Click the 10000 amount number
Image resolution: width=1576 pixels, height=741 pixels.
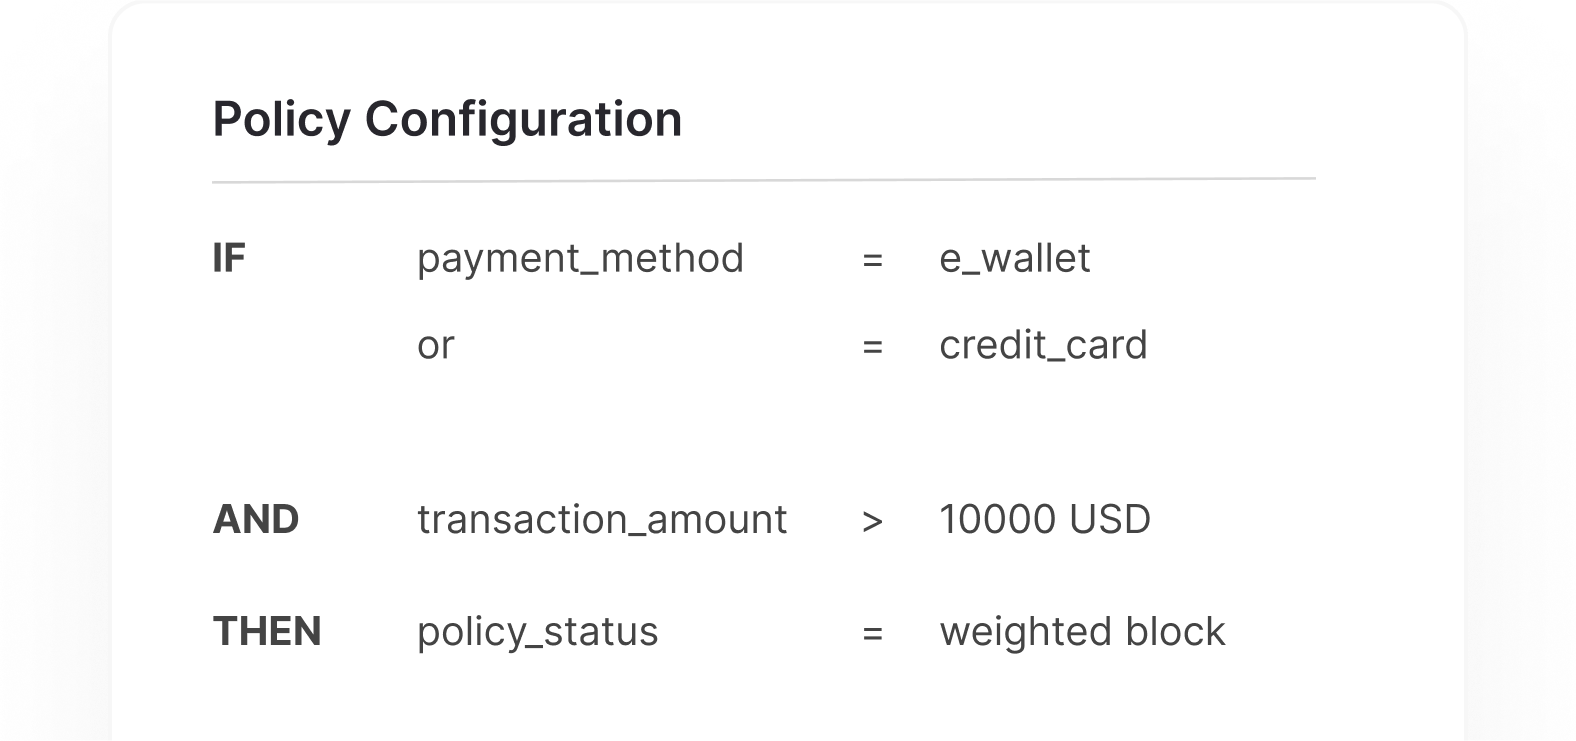996,520
